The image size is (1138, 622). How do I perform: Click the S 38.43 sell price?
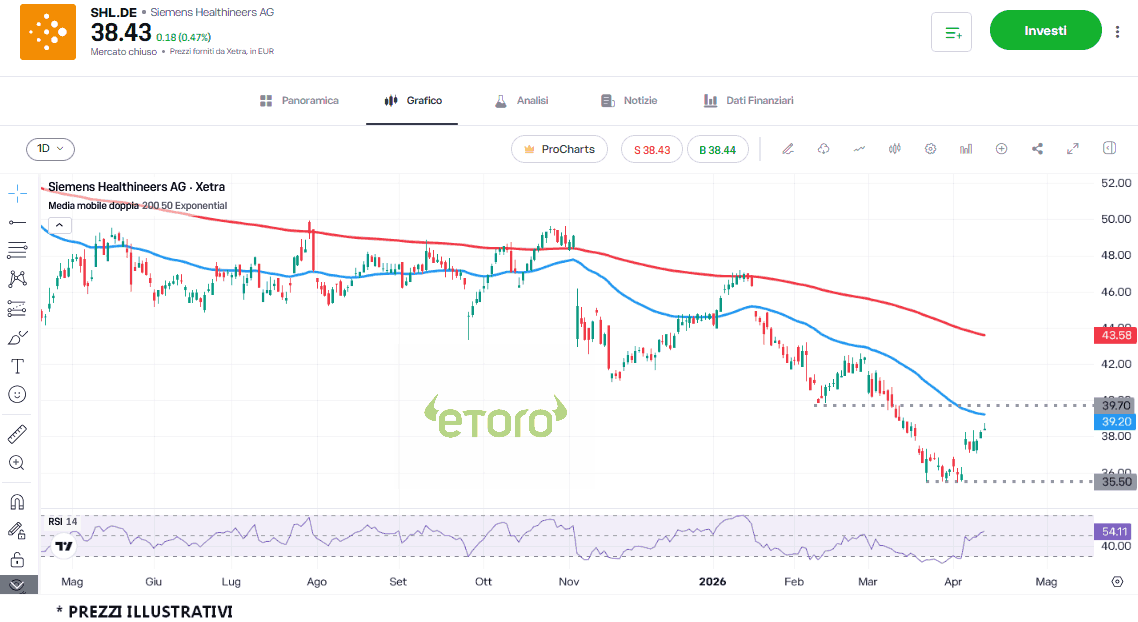click(651, 150)
